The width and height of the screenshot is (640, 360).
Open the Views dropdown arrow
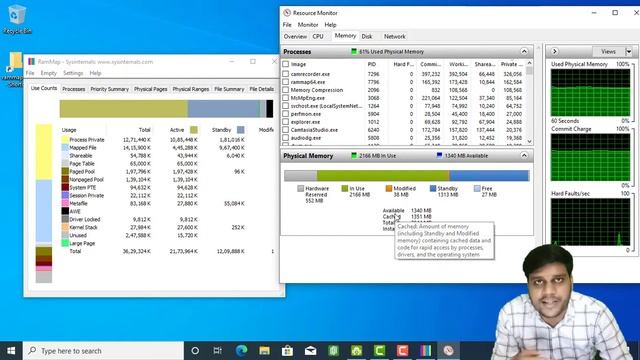click(x=629, y=51)
